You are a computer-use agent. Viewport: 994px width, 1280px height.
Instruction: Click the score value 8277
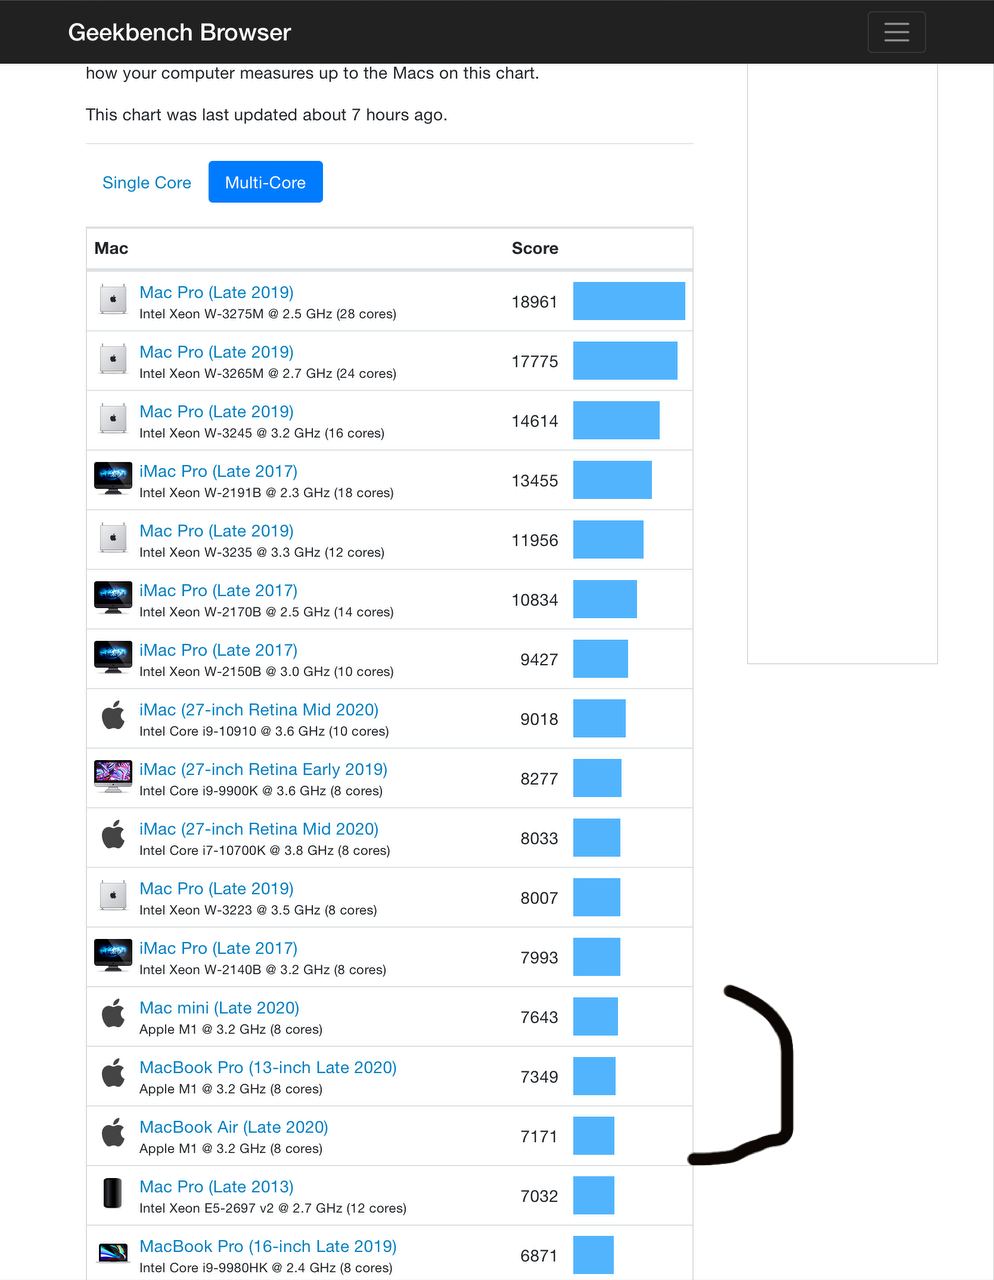coord(539,778)
